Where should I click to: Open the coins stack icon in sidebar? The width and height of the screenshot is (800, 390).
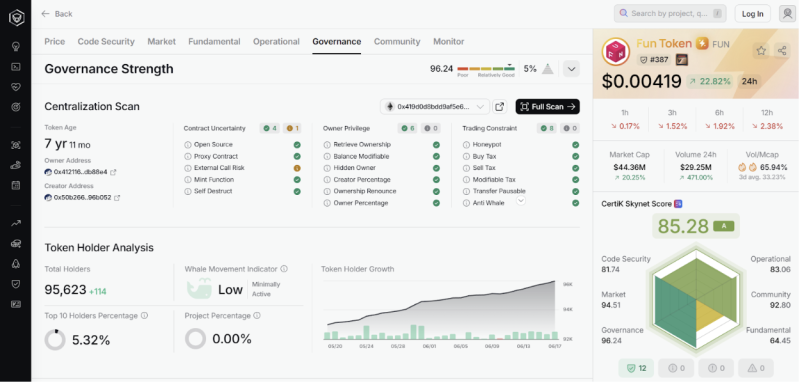click(x=16, y=243)
